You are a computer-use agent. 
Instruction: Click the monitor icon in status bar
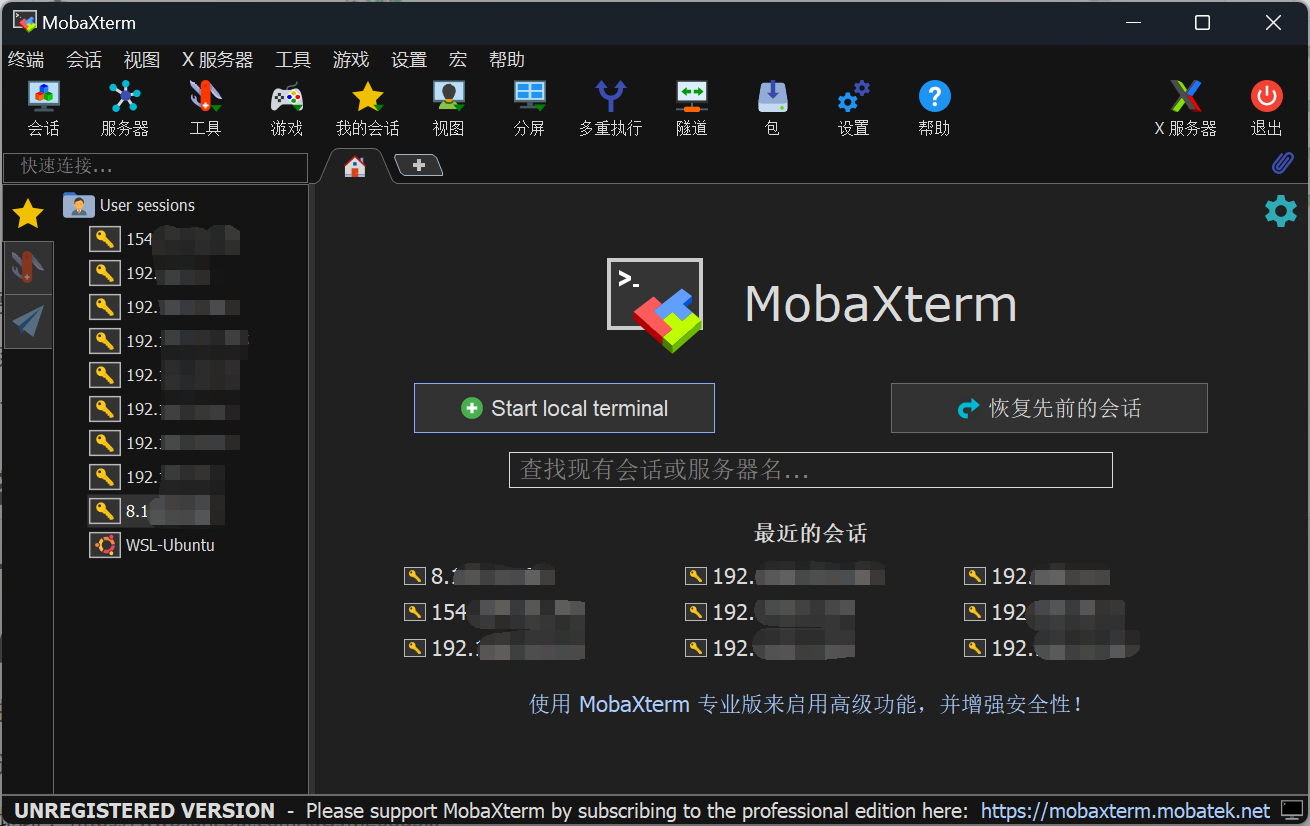click(x=1292, y=810)
